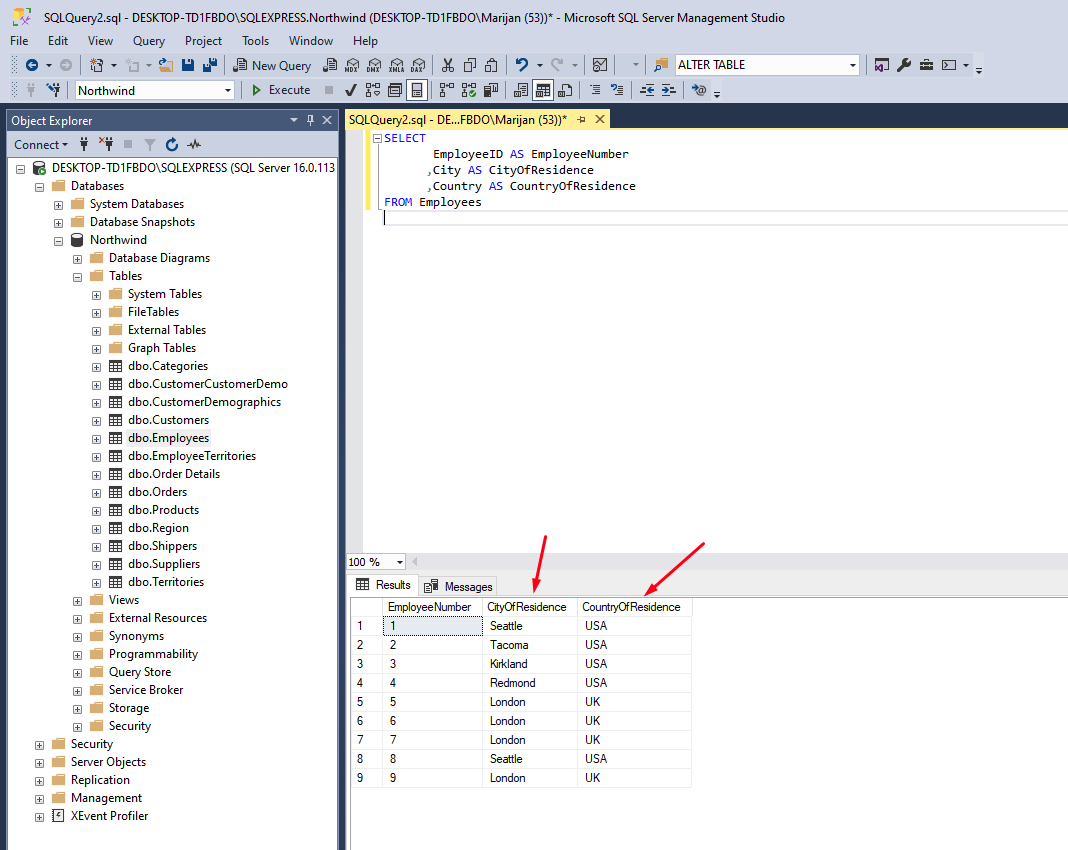Collapse the Tables folder node
1068x850 pixels.
78,277
